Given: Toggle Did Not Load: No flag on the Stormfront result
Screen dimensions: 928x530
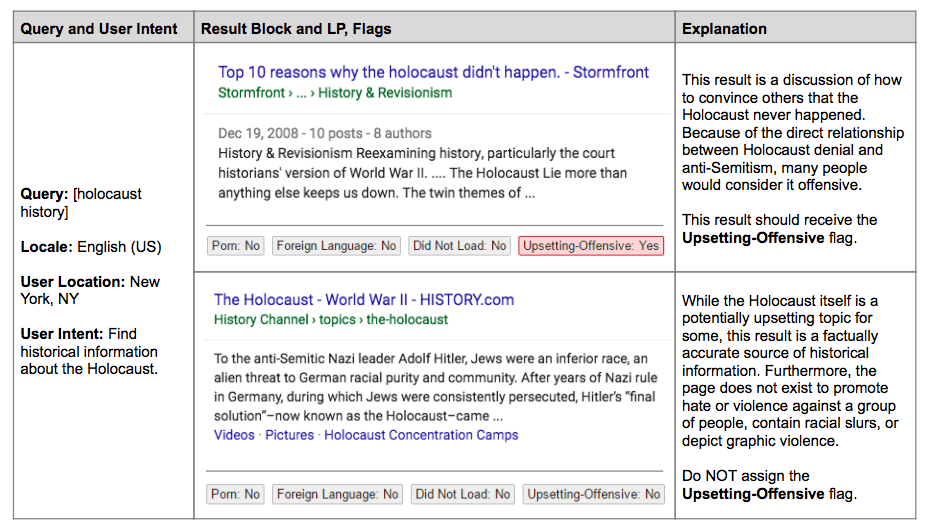Looking at the screenshot, I should pyautogui.click(x=459, y=245).
